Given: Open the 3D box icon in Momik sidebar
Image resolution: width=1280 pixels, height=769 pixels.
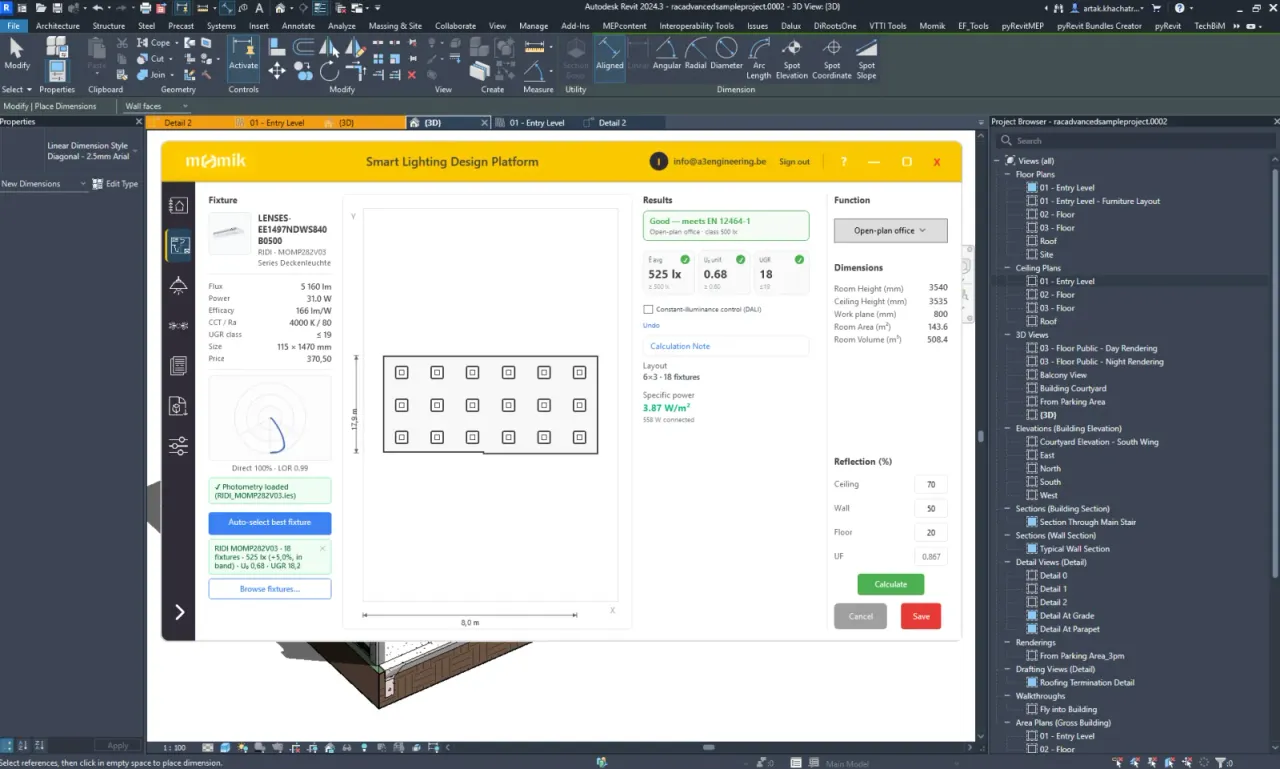Looking at the screenshot, I should (178, 406).
